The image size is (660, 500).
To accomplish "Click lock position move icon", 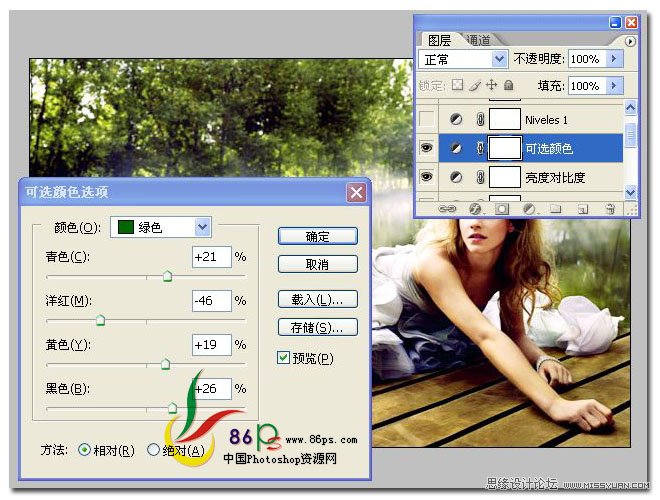I will 491,85.
